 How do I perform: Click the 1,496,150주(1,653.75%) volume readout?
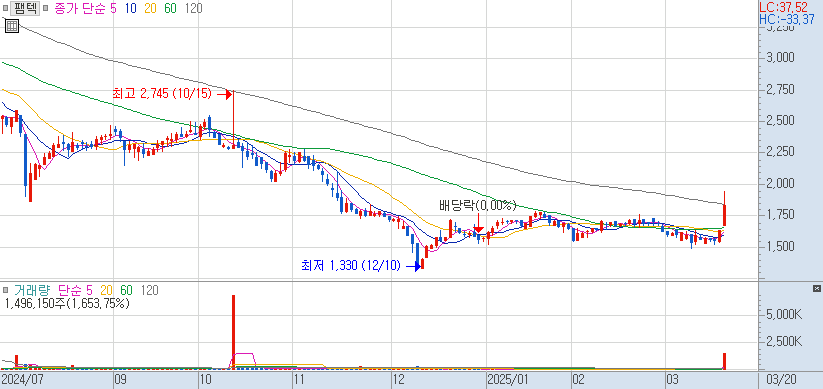(67, 303)
